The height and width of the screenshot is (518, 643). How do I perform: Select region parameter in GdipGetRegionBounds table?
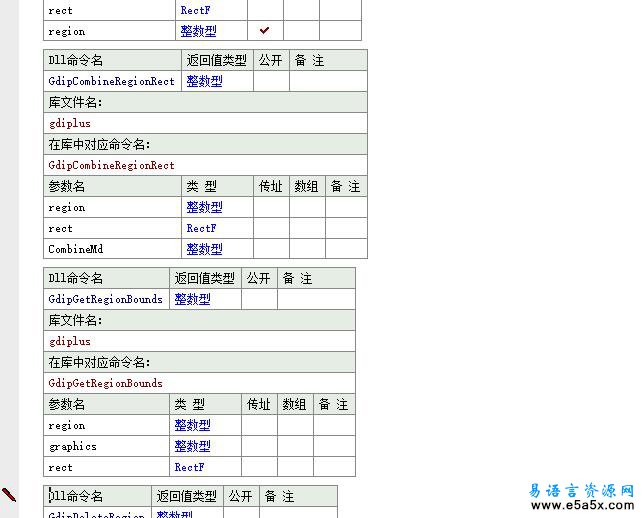(106, 425)
